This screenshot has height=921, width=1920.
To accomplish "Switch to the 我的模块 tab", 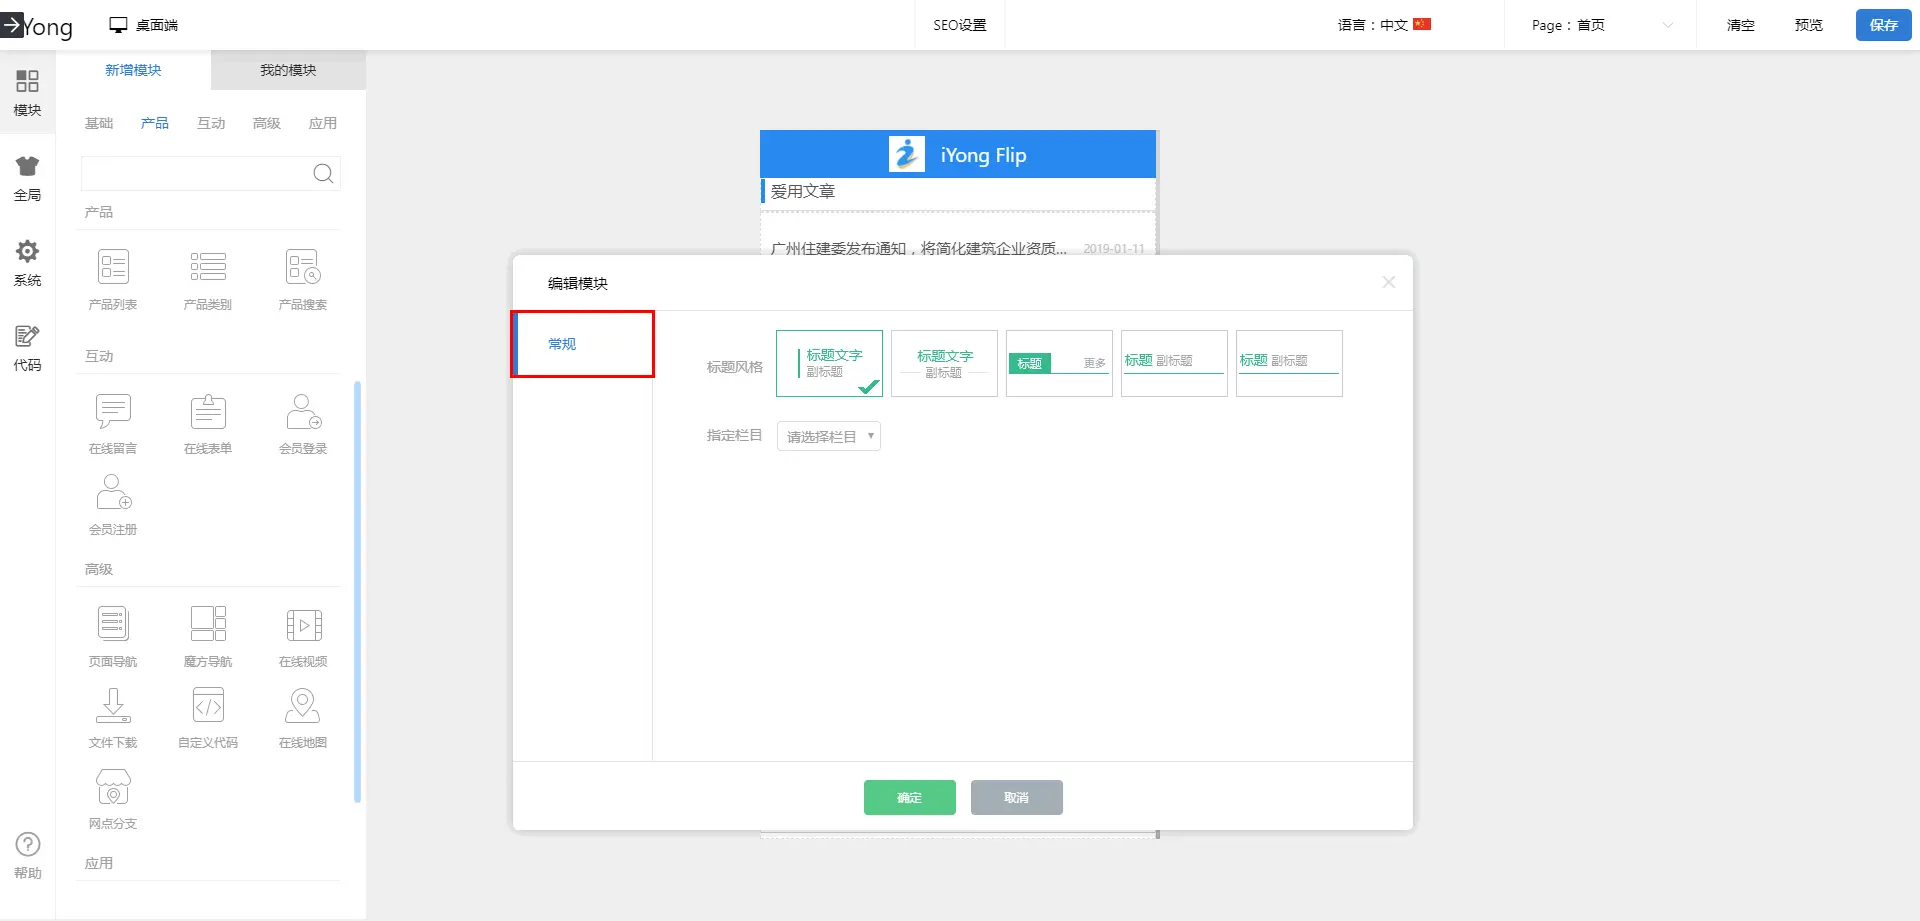I will click(288, 70).
